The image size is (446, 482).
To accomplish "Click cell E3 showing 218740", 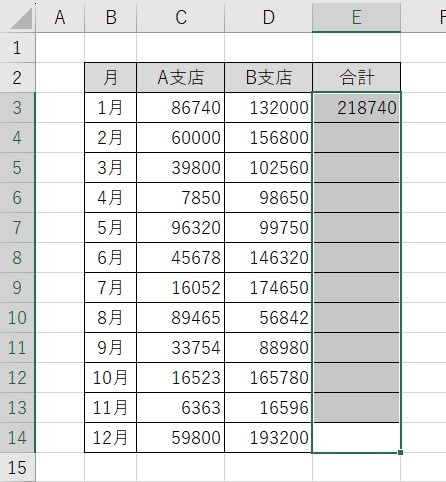I will tap(356, 108).
